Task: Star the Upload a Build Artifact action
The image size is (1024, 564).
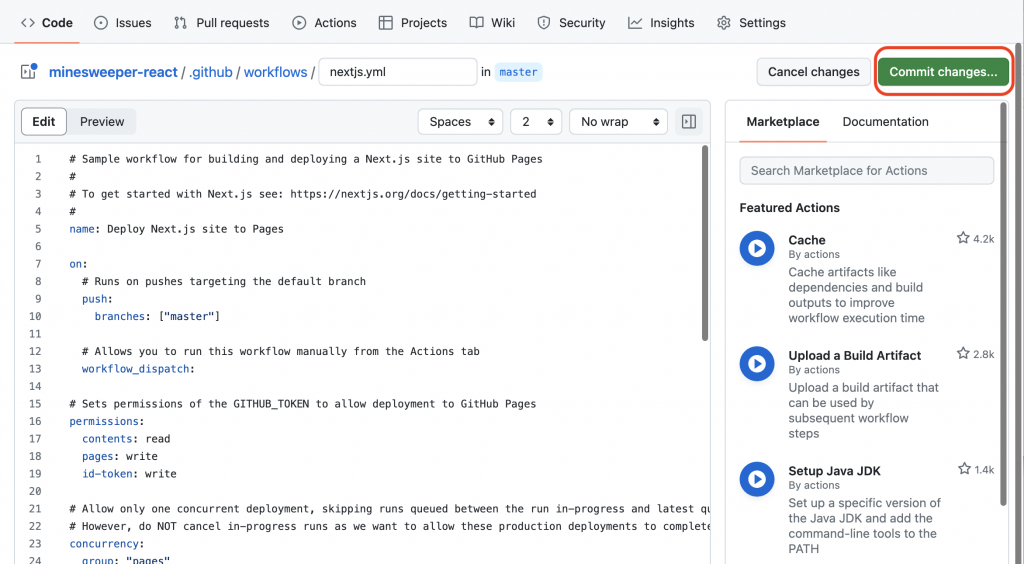Action: 963,353
